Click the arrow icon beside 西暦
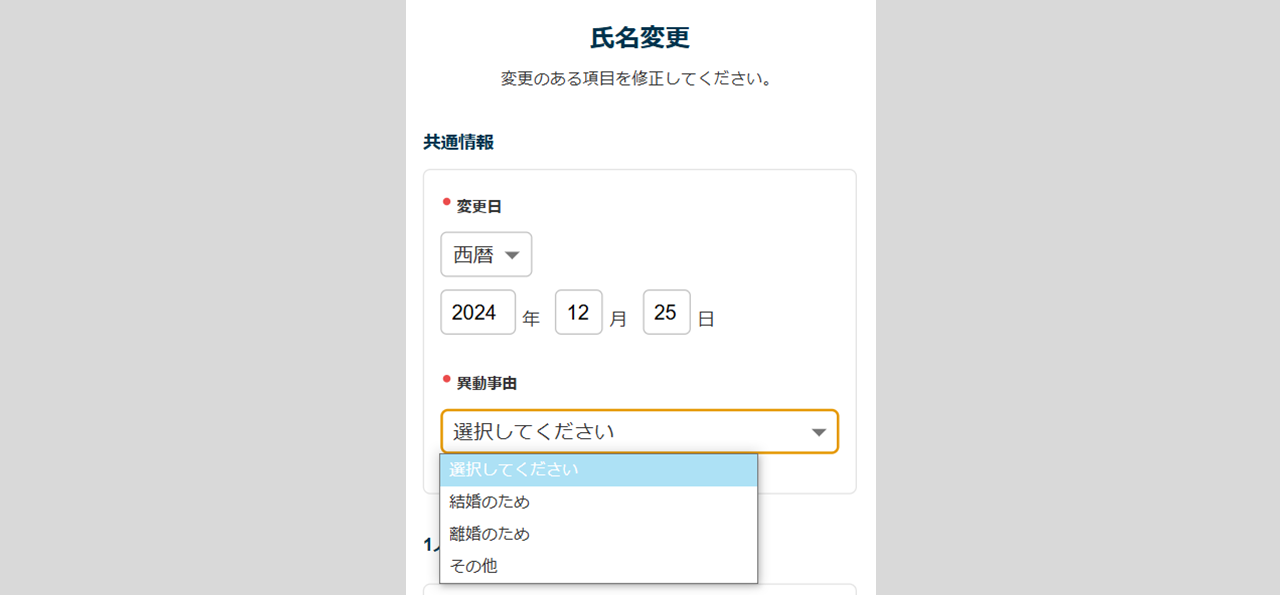This screenshot has height=595, width=1280. pyautogui.click(x=512, y=255)
